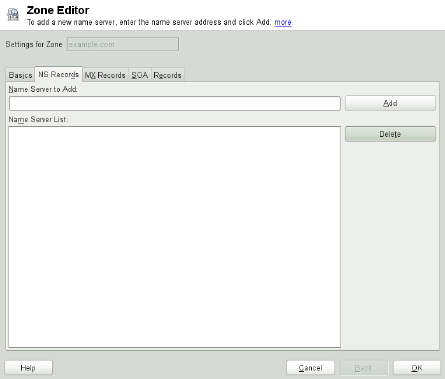Click the "Settings for Zone" label
Screen dimensions: 445x379
[x=34, y=44]
